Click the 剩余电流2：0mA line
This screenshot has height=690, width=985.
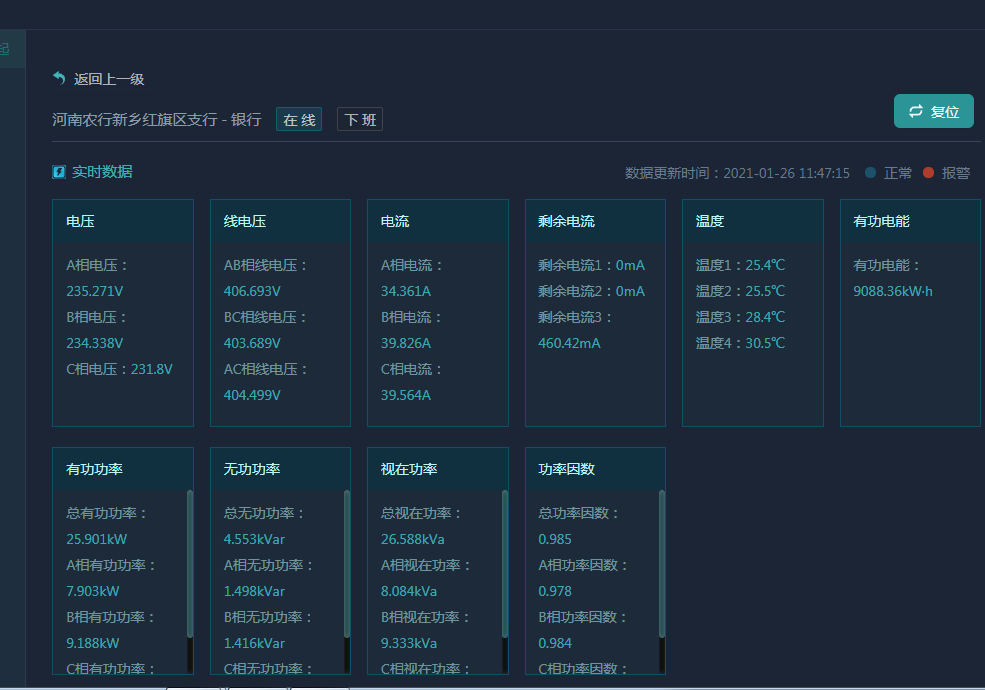coord(591,291)
